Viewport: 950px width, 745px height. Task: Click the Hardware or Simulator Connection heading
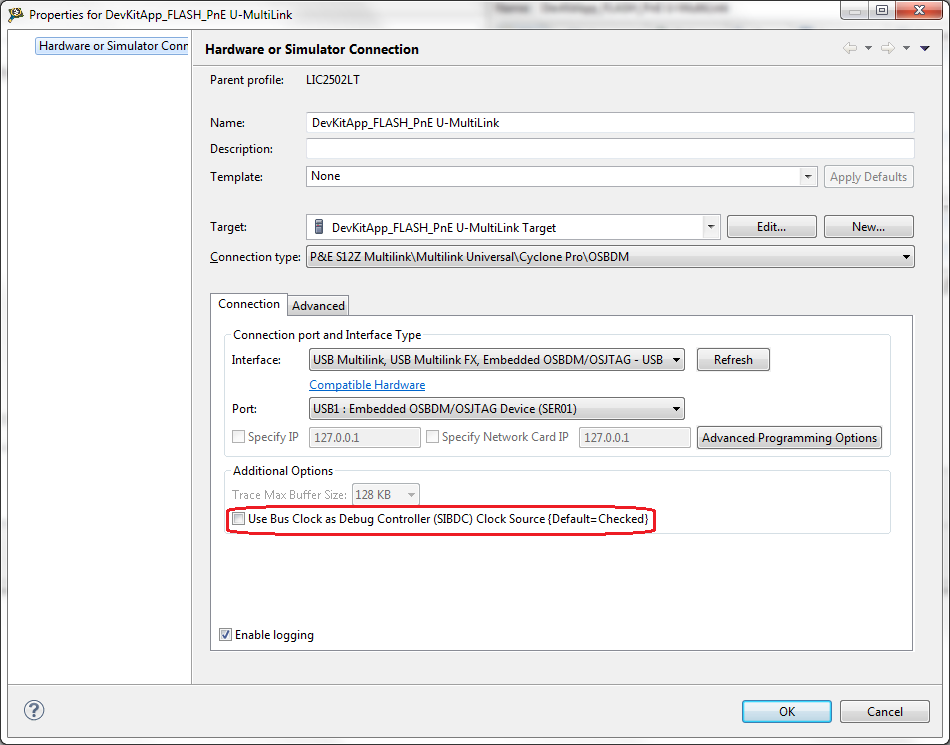pyautogui.click(x=312, y=49)
